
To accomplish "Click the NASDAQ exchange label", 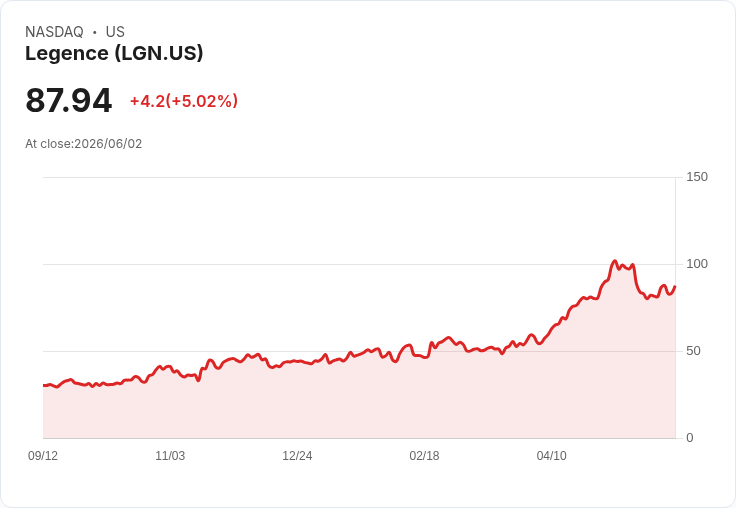I will tap(54, 32).
